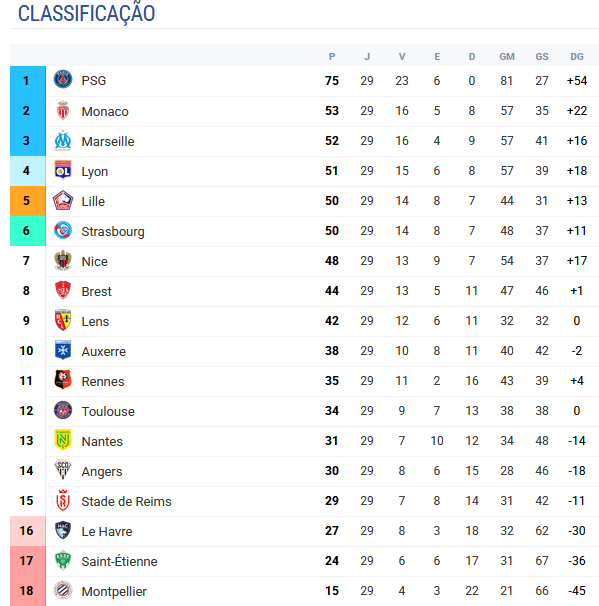The image size is (599, 606).
Task: Open the Monaco club crest
Action: click(x=63, y=111)
